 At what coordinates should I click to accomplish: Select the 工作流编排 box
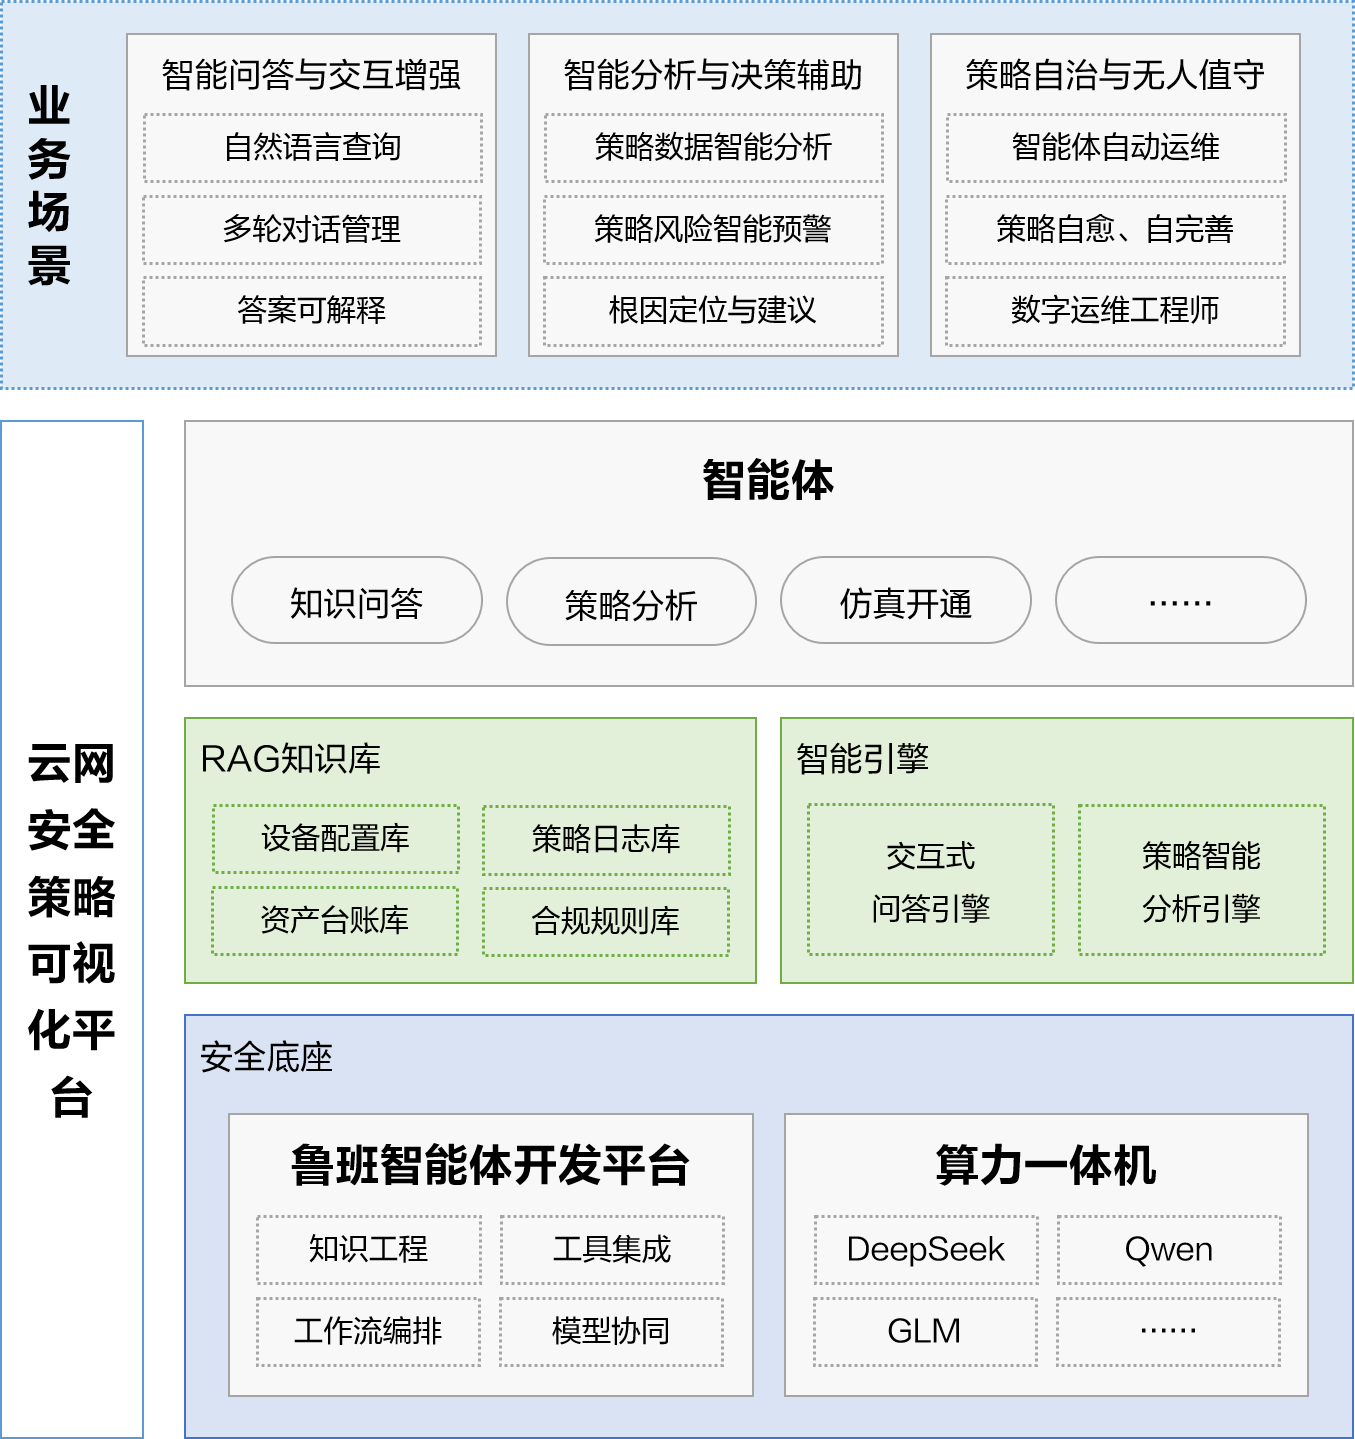coord(368,1332)
